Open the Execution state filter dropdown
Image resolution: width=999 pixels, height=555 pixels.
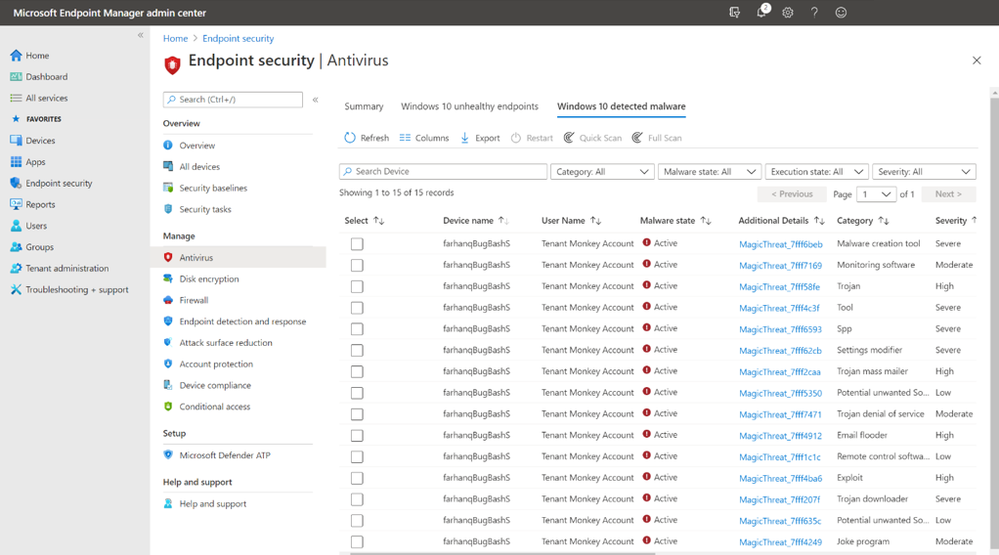pos(817,171)
